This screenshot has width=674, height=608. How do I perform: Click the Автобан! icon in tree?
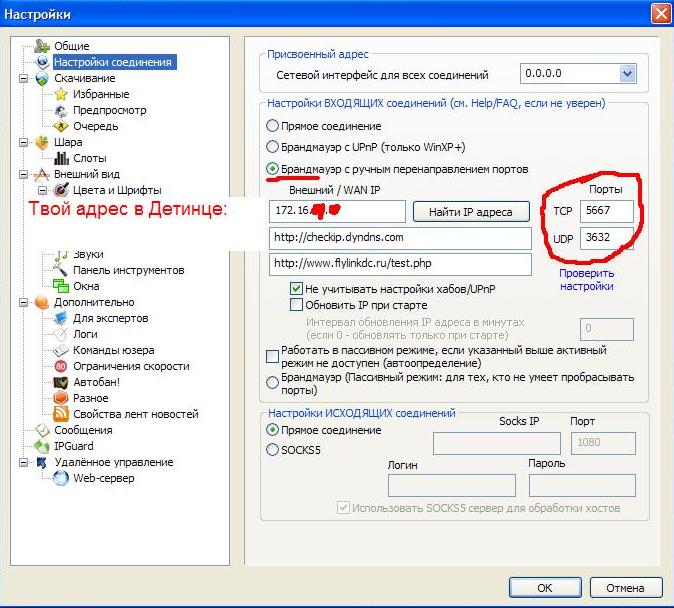pyautogui.click(x=62, y=382)
